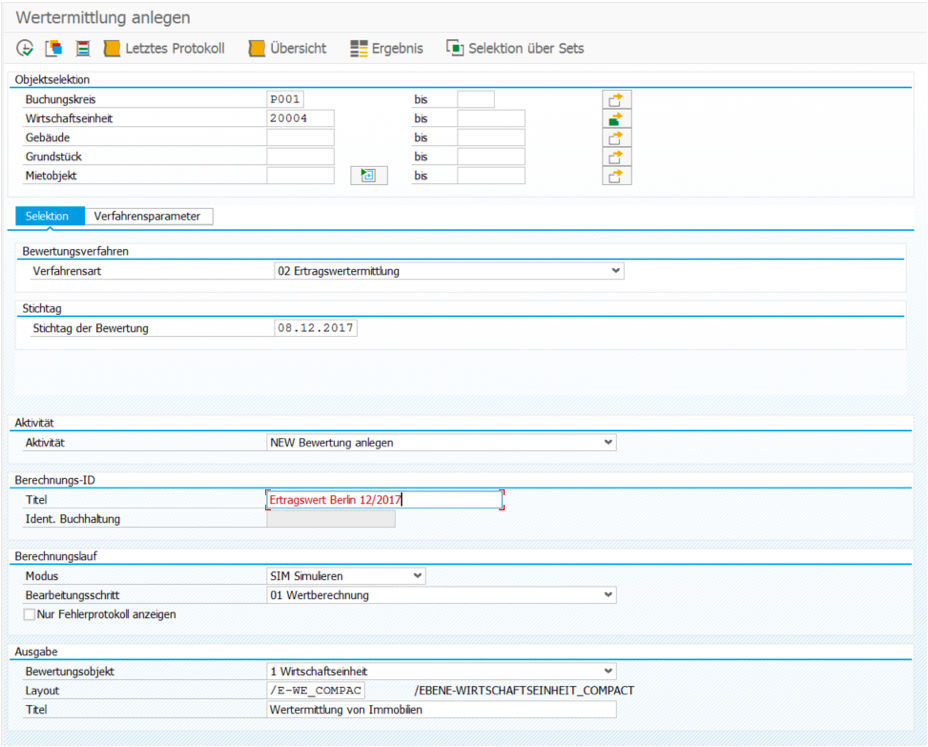Screen dimensions: 928x747
Task: Open the Bearbeitungsschritt dropdown
Action: tap(608, 596)
